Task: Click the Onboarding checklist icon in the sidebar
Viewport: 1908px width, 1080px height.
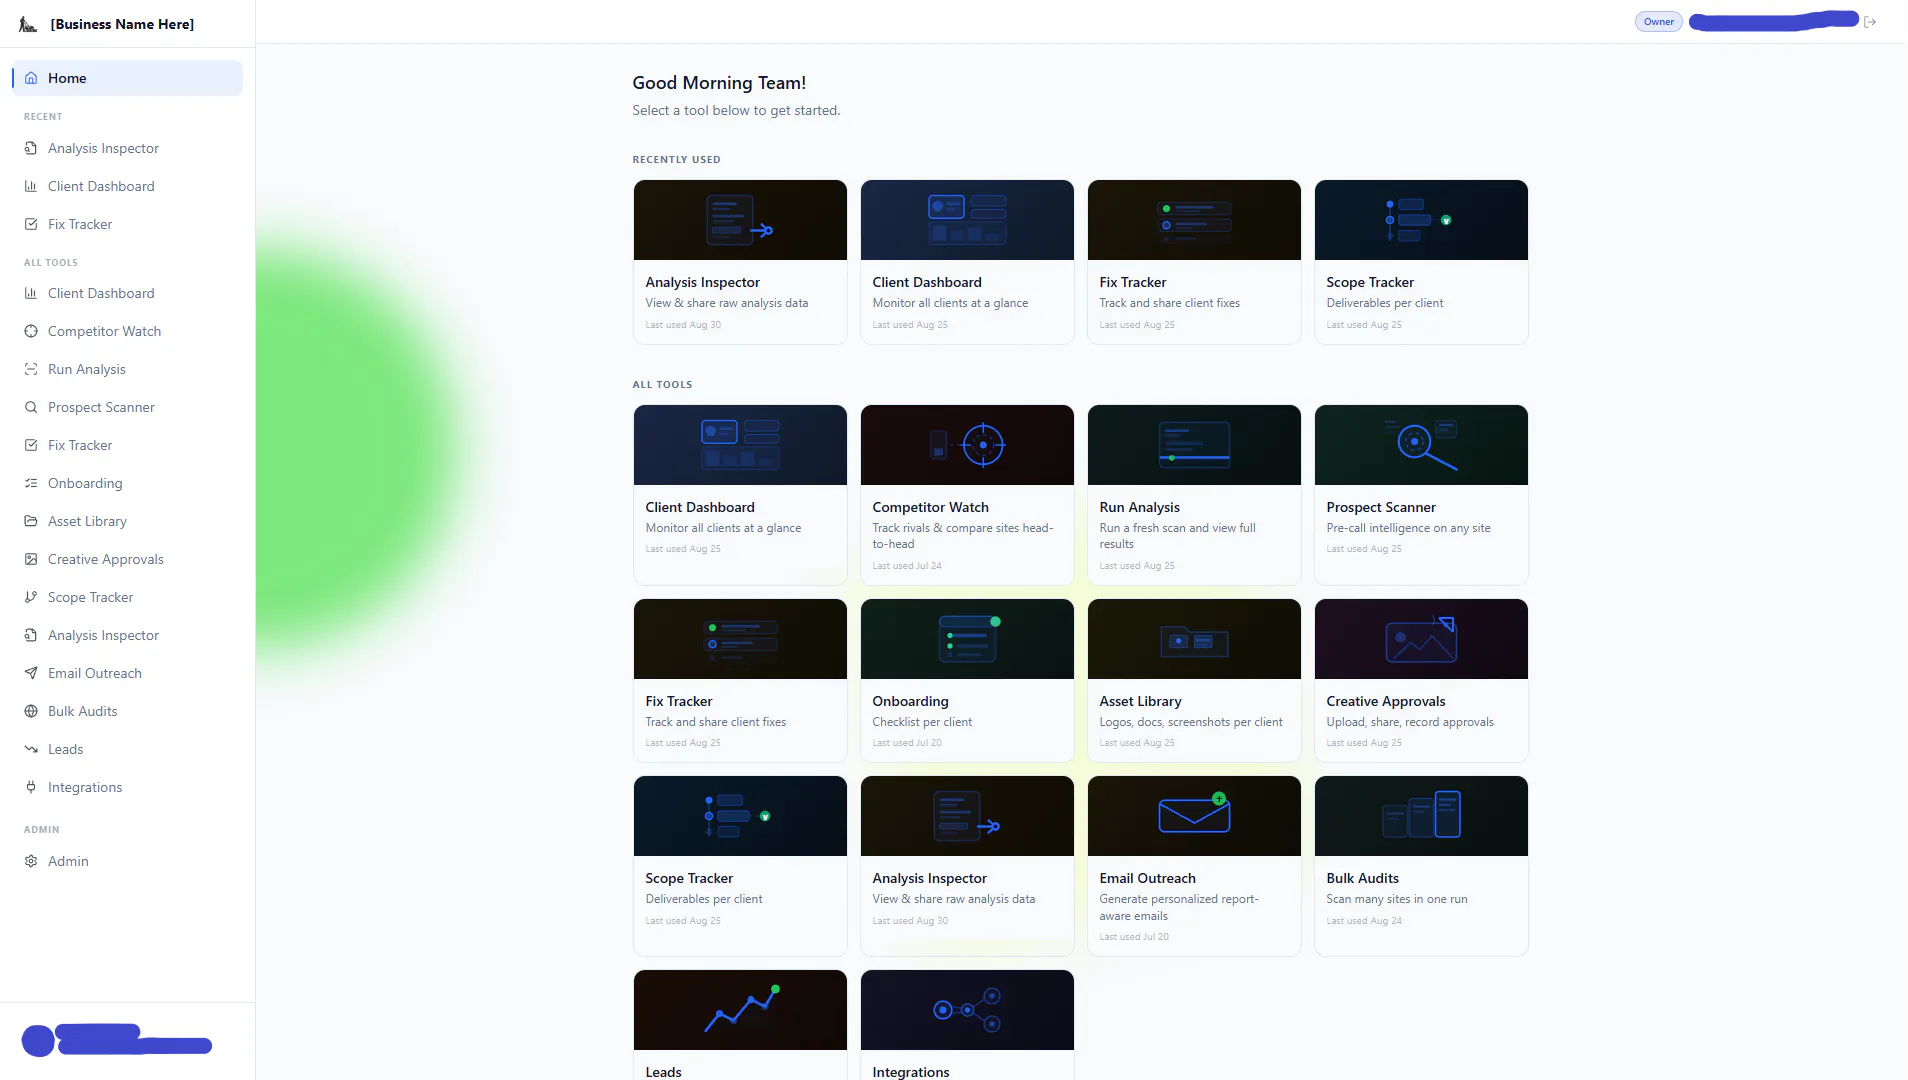Action: pyautogui.click(x=31, y=483)
